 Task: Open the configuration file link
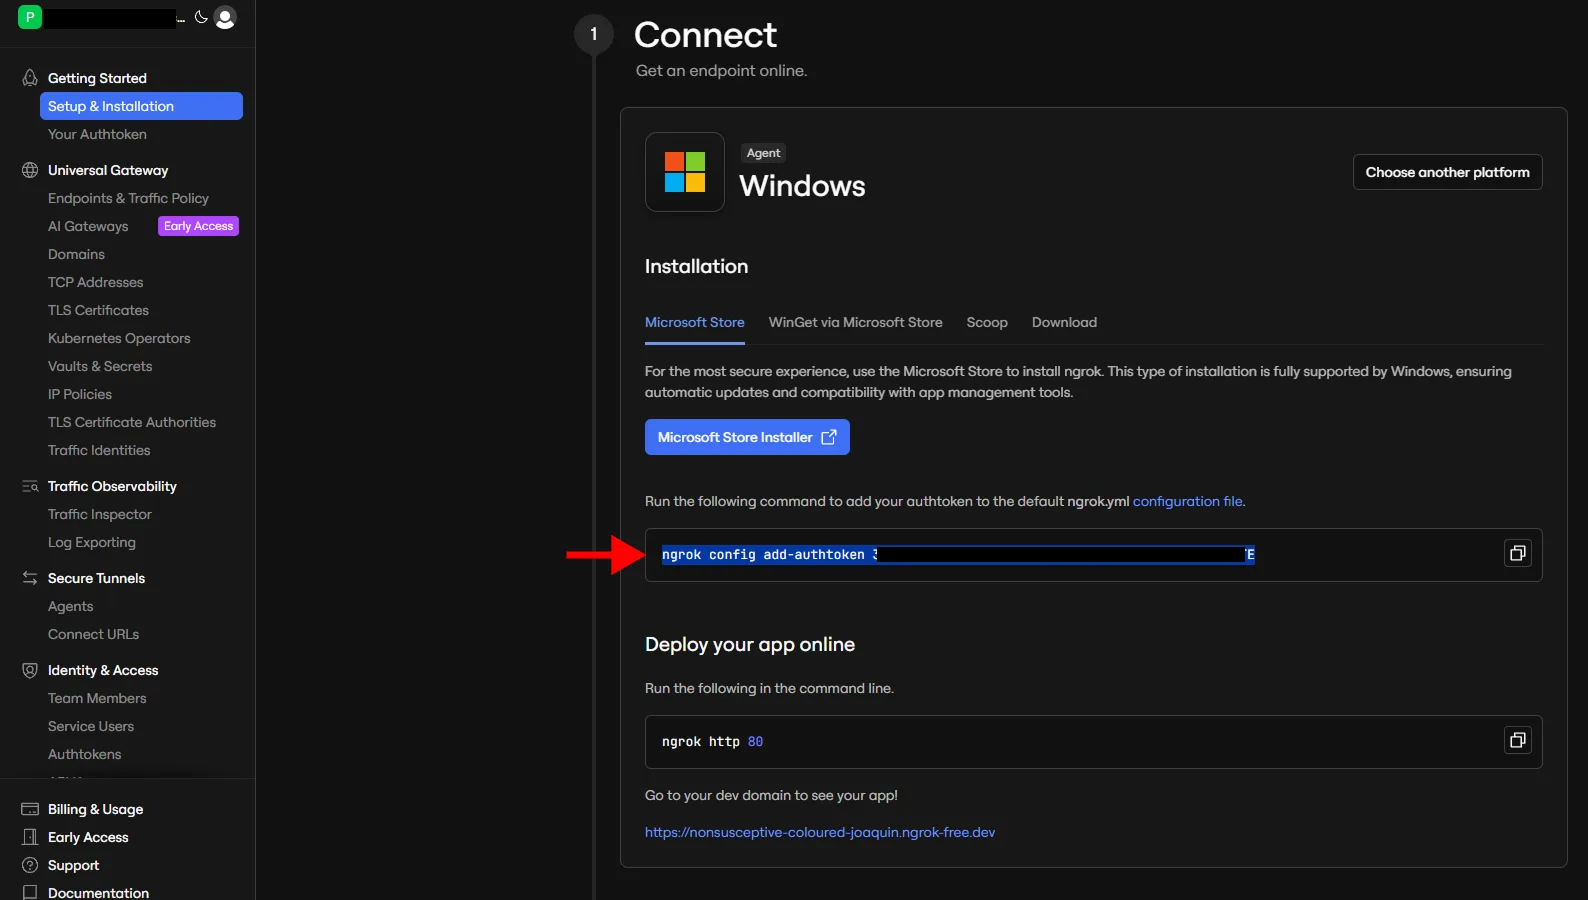click(x=1187, y=501)
